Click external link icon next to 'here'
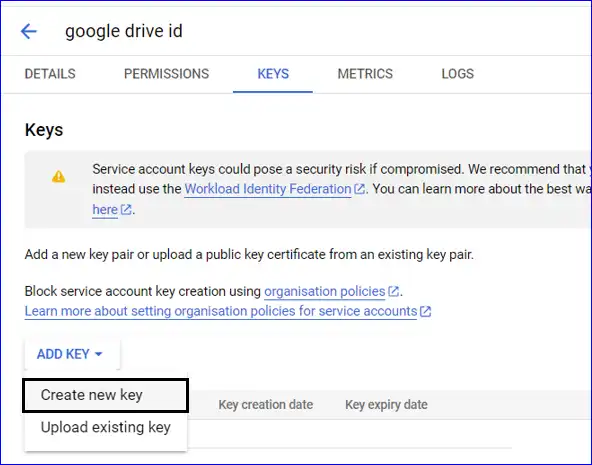The width and height of the screenshot is (592, 465). 126,209
